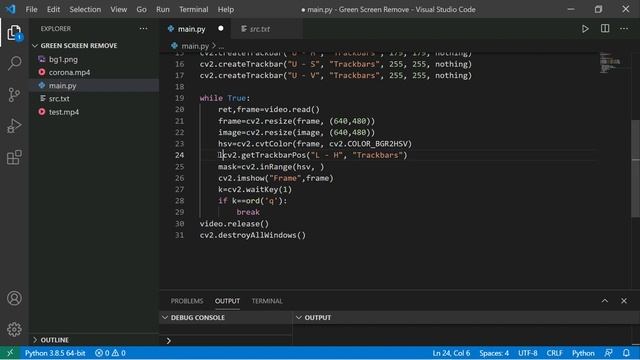Click the feedback icon in status bar

[x=608, y=353]
